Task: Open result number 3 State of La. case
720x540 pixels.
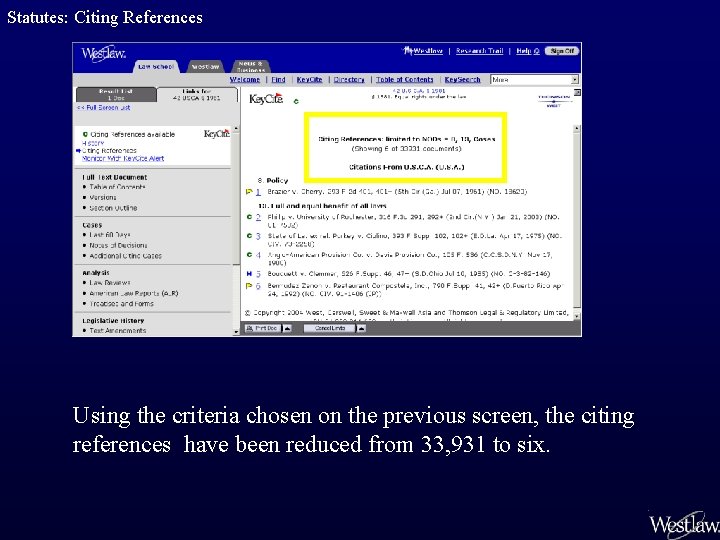Action: [258, 236]
